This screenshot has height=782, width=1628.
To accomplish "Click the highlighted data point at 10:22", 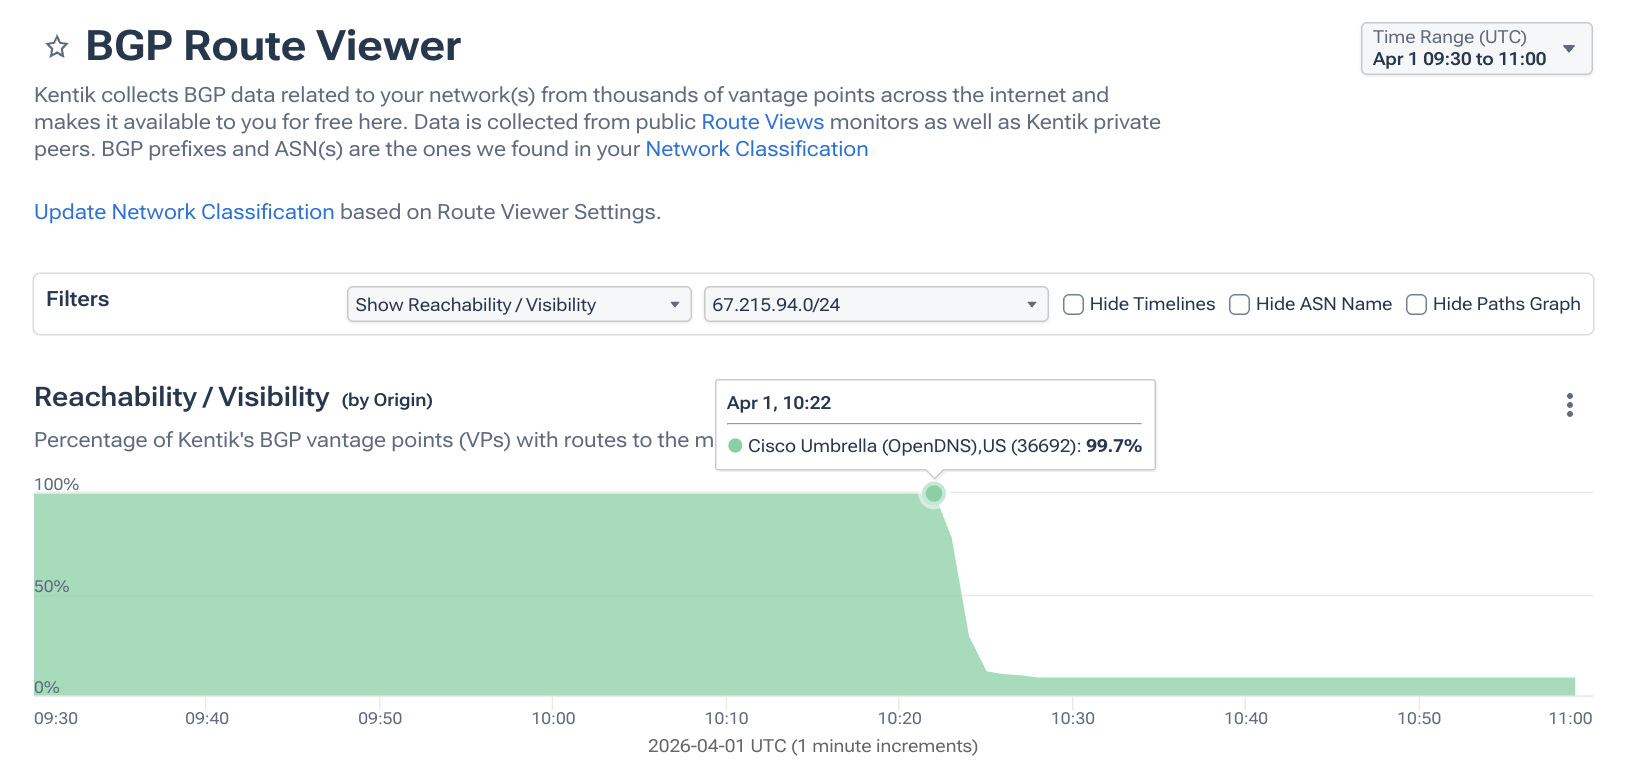I will (933, 493).
